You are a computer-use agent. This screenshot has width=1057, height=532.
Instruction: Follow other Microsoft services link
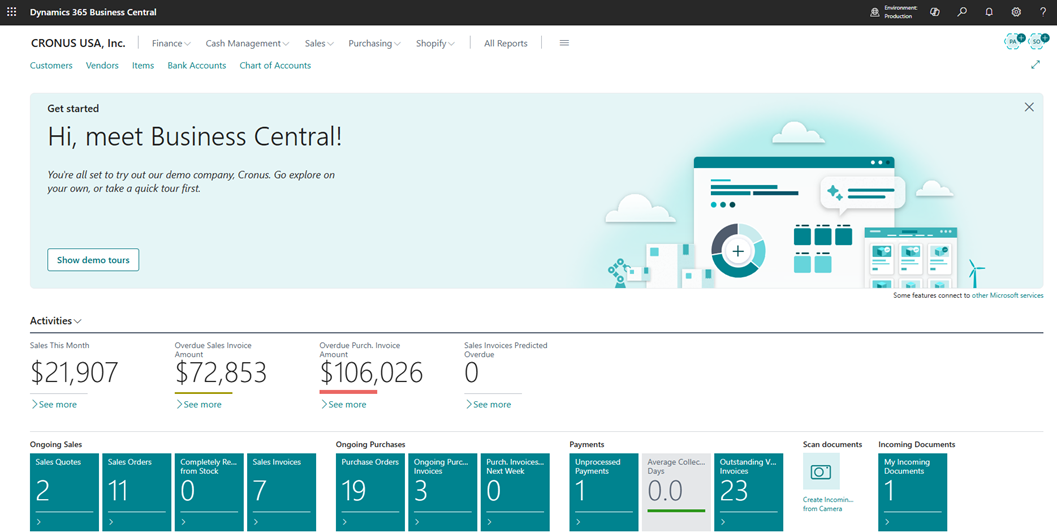(x=1007, y=295)
